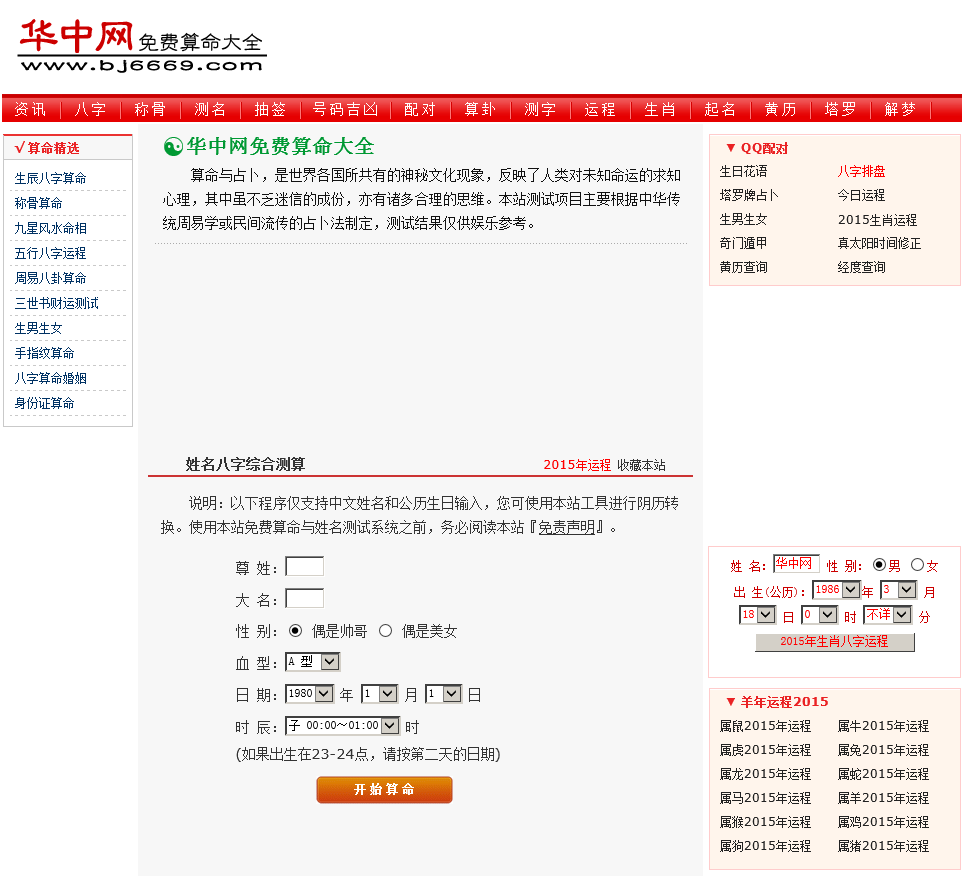Open the 免责声明 disclaimer link

pos(567,527)
